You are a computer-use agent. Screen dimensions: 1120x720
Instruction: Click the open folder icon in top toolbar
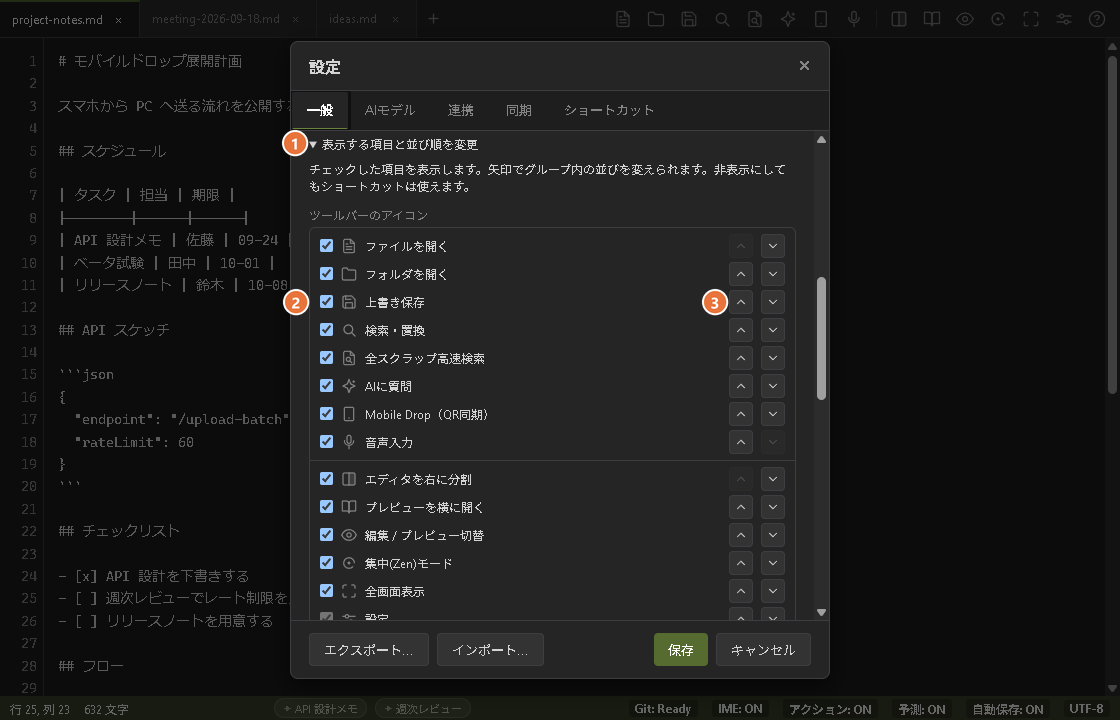pos(656,19)
